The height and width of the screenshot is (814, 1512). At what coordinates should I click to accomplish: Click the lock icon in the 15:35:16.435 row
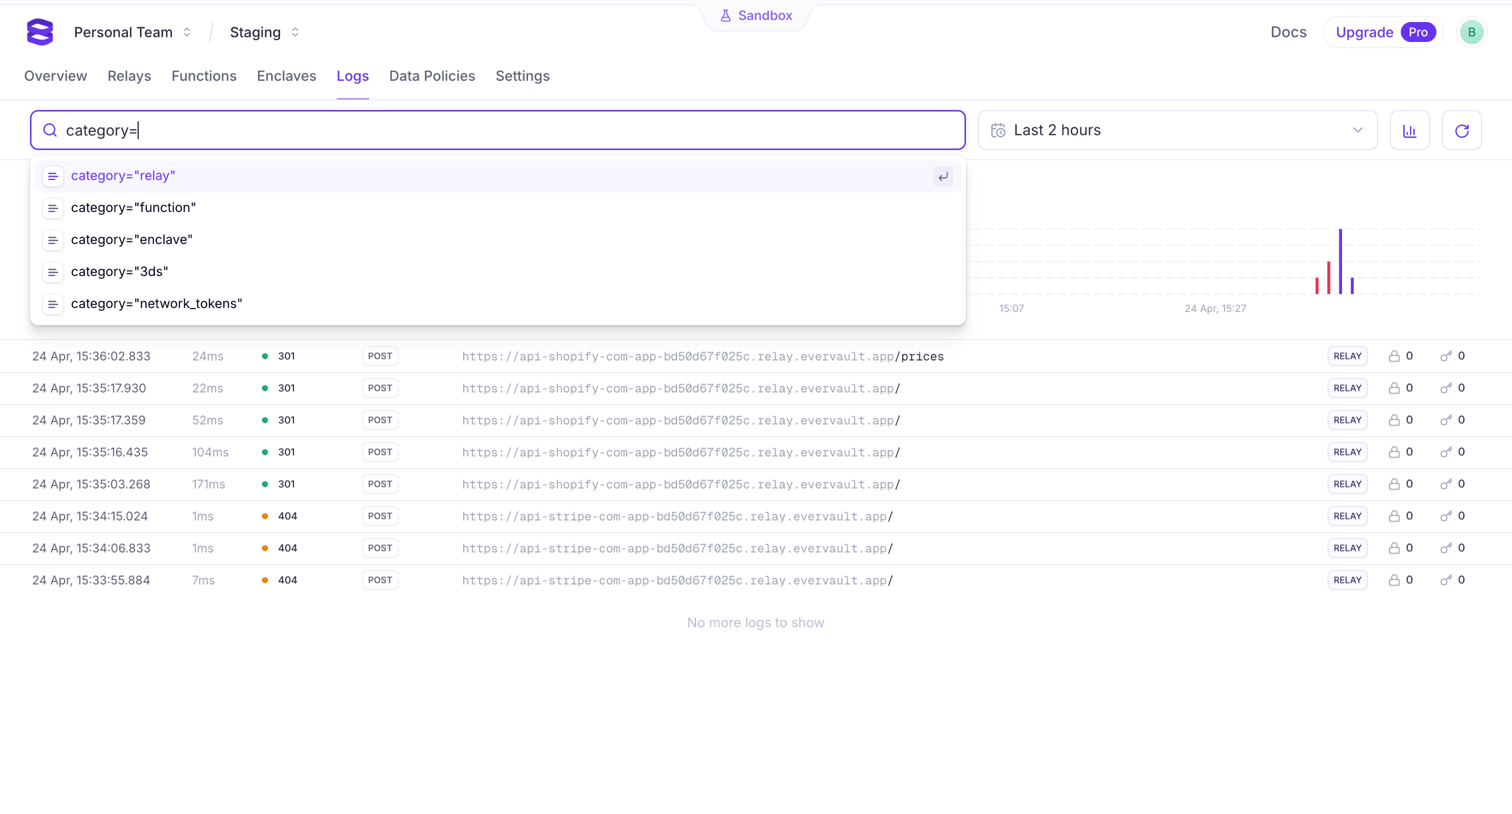pos(1394,452)
